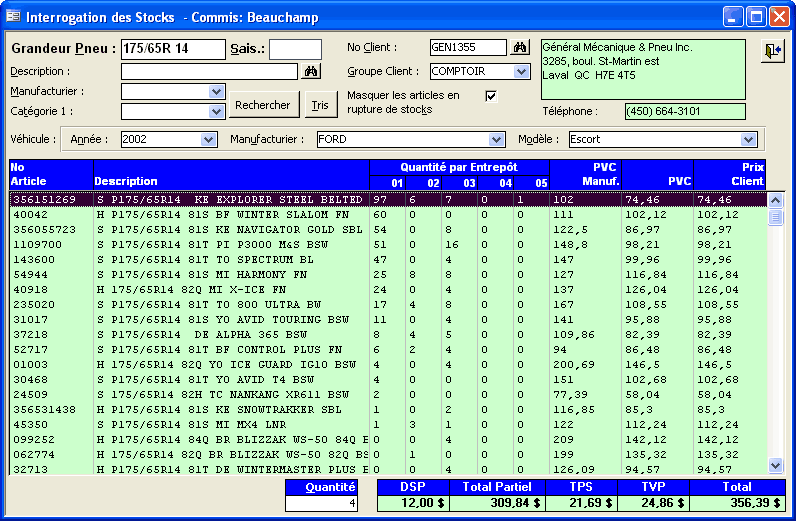Click the Prix Client column header

tap(729, 175)
